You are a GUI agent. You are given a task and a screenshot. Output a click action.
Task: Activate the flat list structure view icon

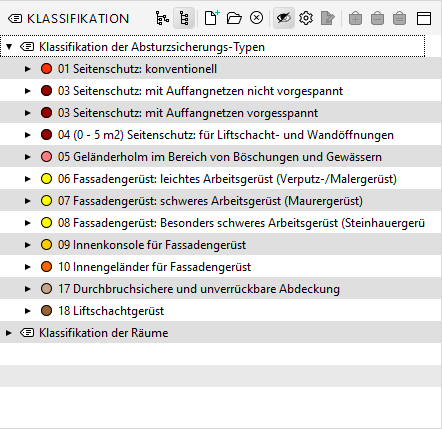coord(184,18)
